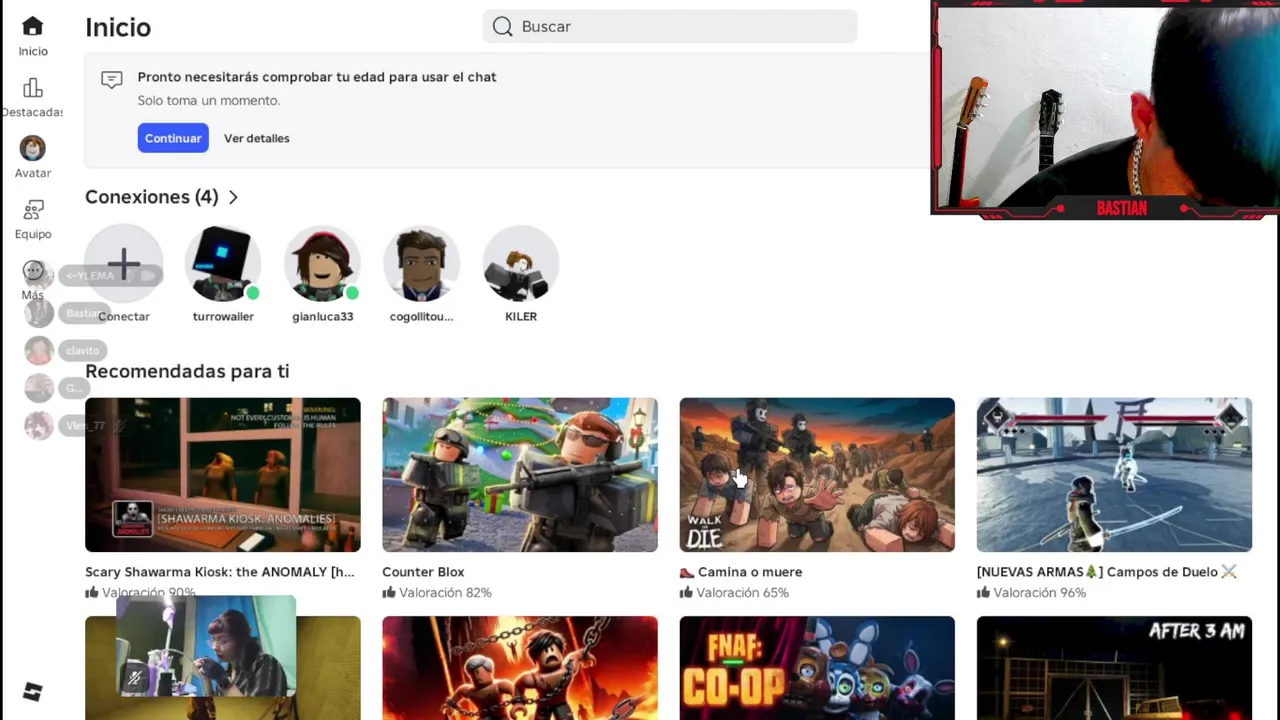Viewport: 1280px width, 720px height.
Task: Open cogollitou... friend avatar
Action: tap(421, 264)
